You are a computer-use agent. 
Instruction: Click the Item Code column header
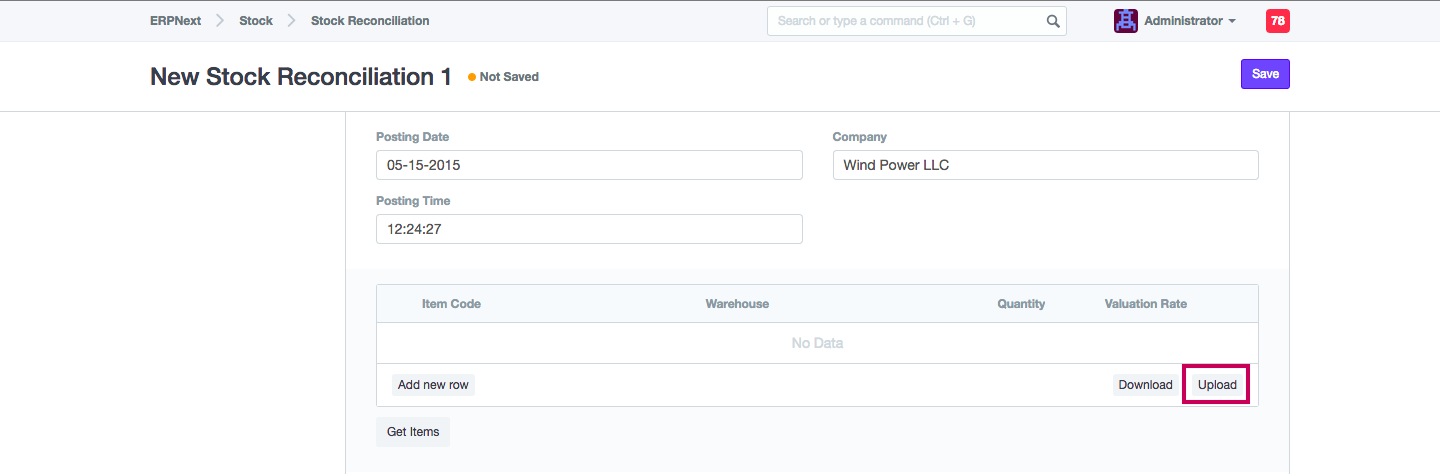(451, 304)
